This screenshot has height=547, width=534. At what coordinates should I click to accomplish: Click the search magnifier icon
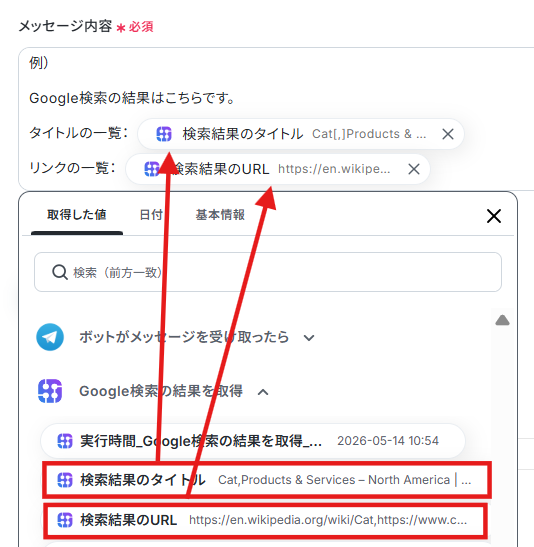click(60, 272)
